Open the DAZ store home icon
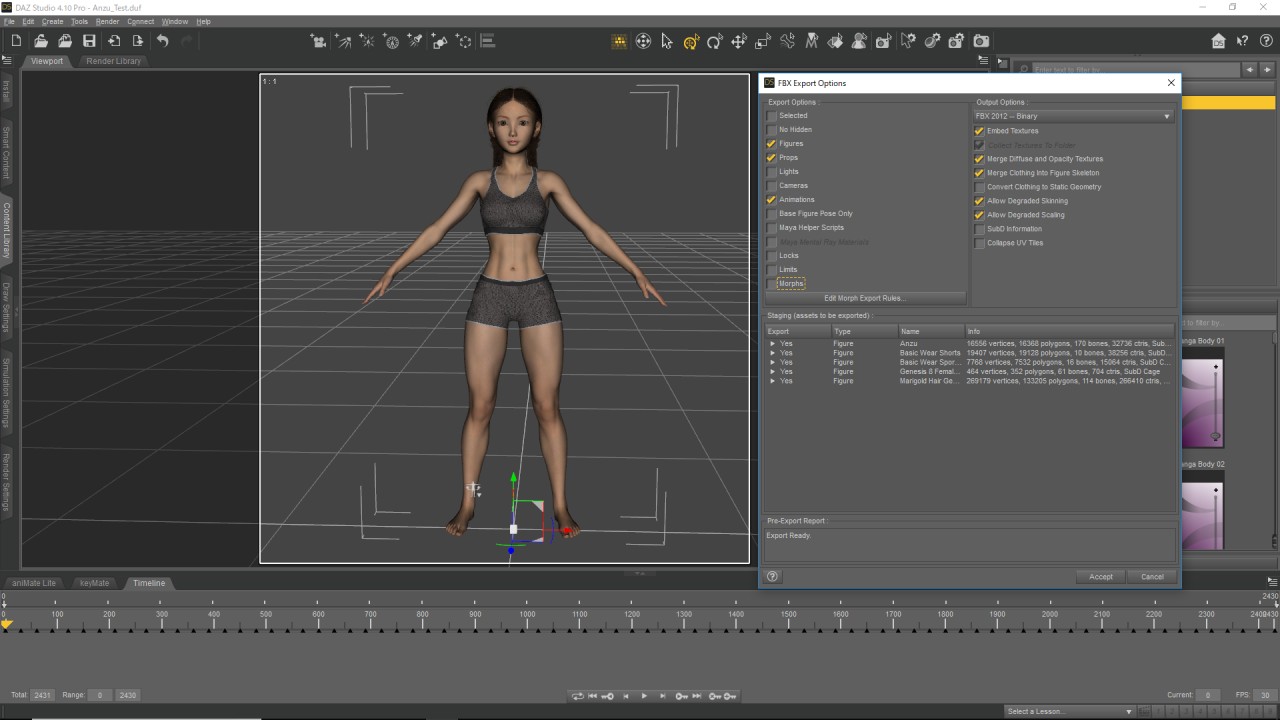Image resolution: width=1280 pixels, height=720 pixels. [x=1218, y=41]
